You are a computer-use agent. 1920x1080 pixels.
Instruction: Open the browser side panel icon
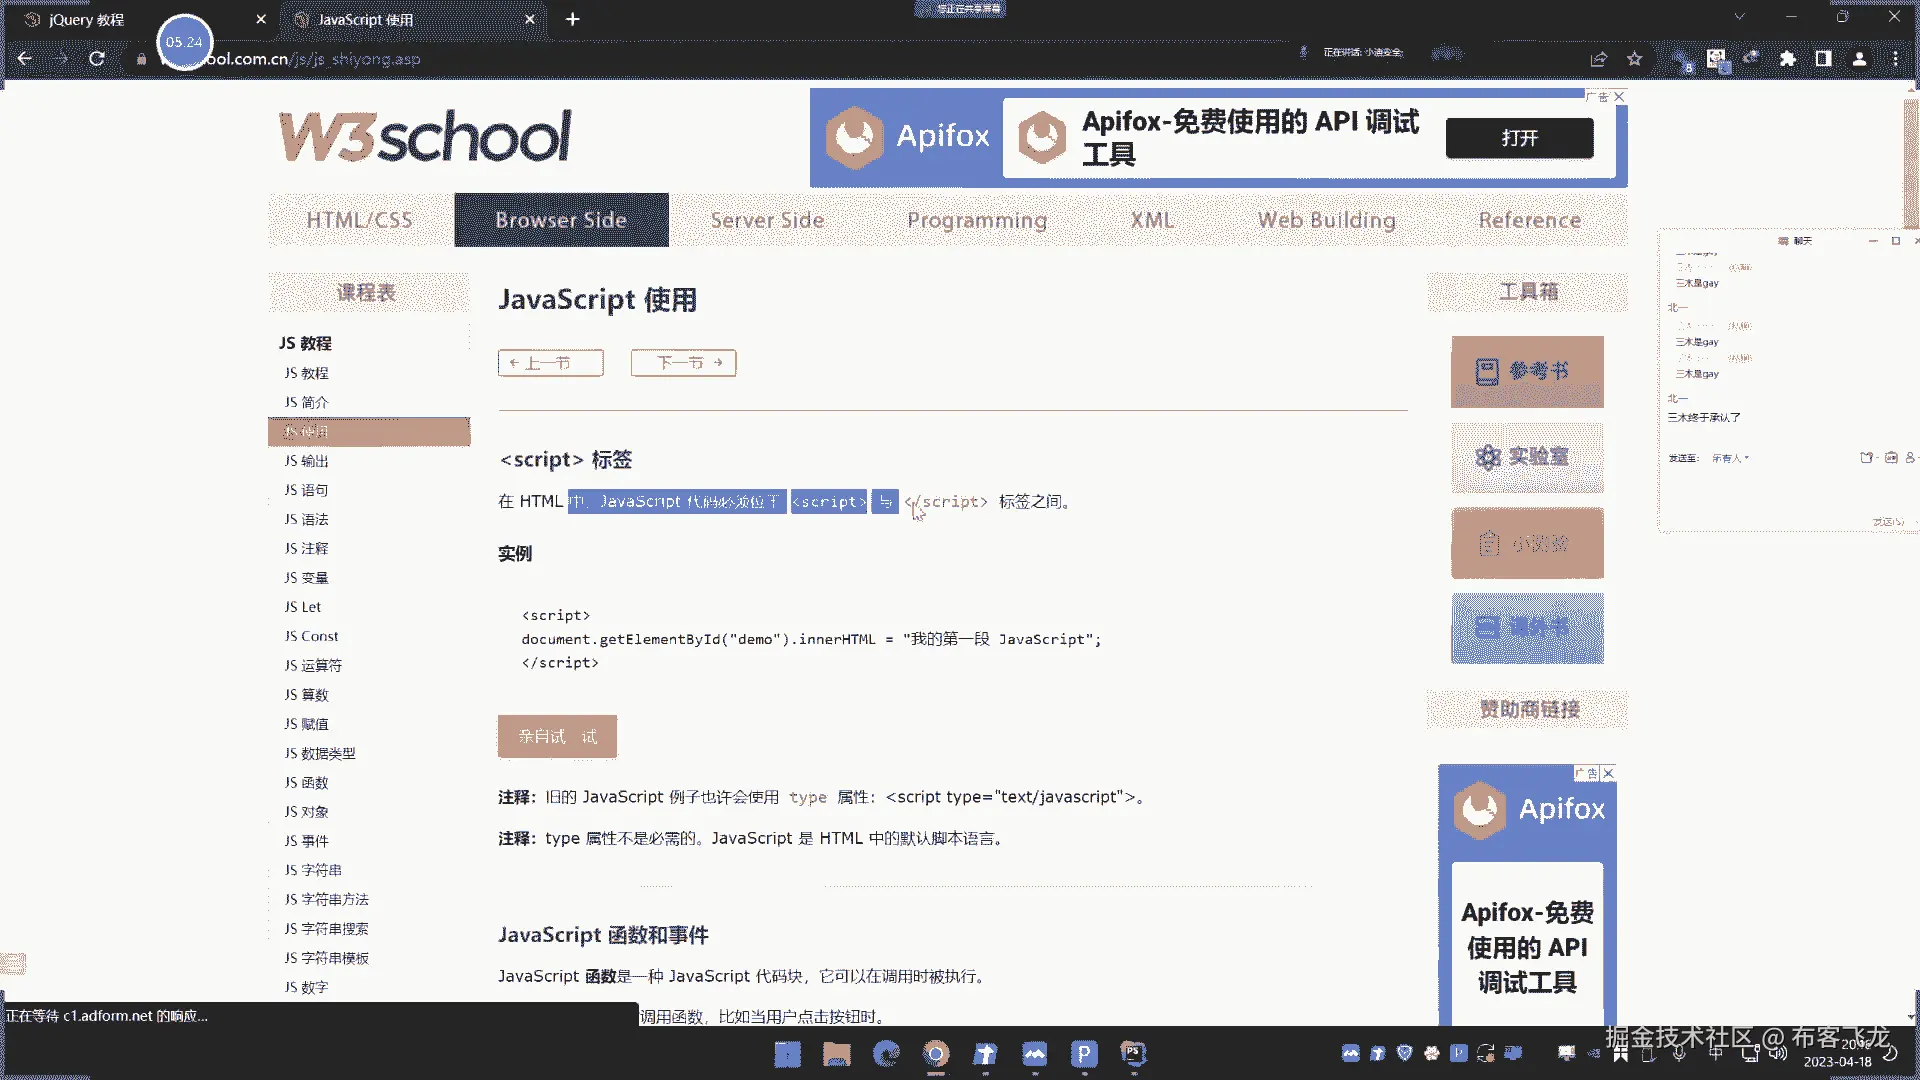[1823, 59]
